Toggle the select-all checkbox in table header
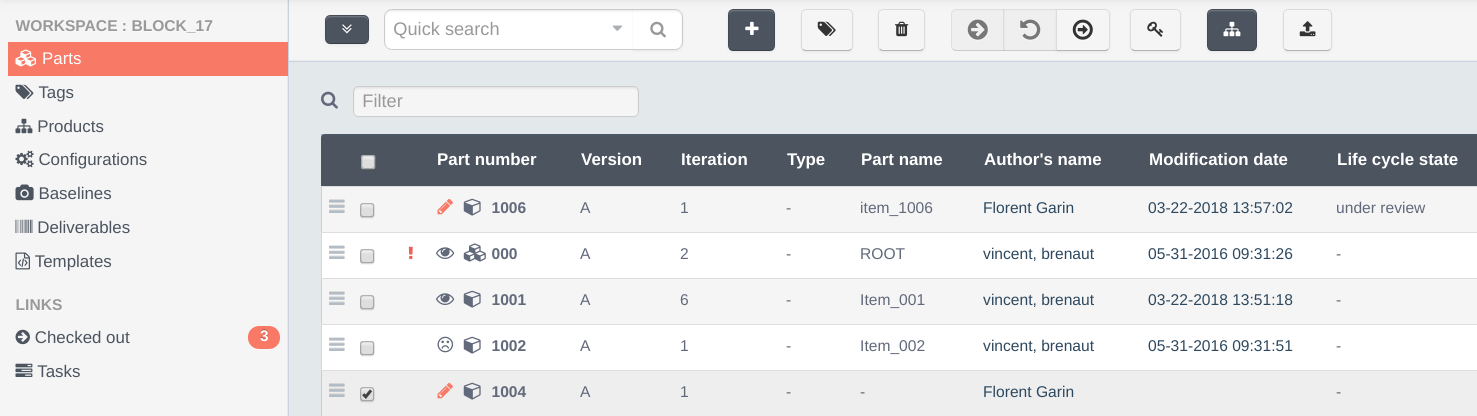The width and height of the screenshot is (1477, 416). tap(367, 162)
